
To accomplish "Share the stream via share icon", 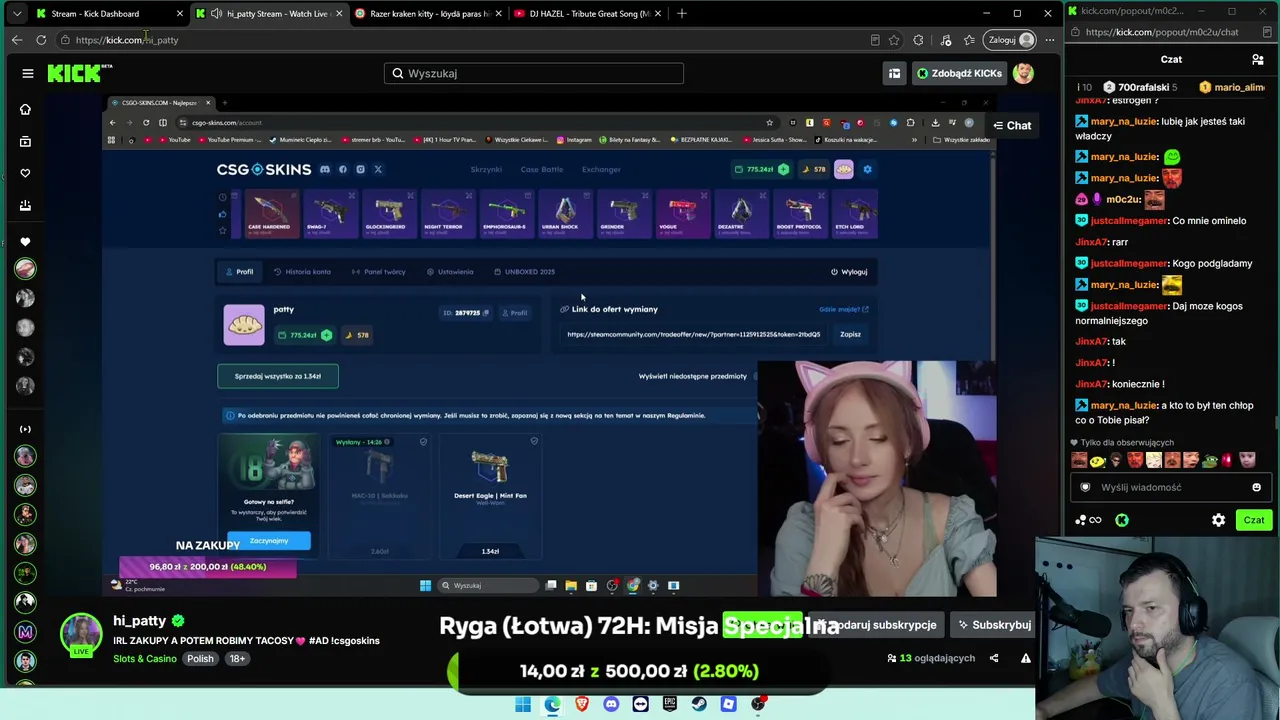I will pos(994,658).
